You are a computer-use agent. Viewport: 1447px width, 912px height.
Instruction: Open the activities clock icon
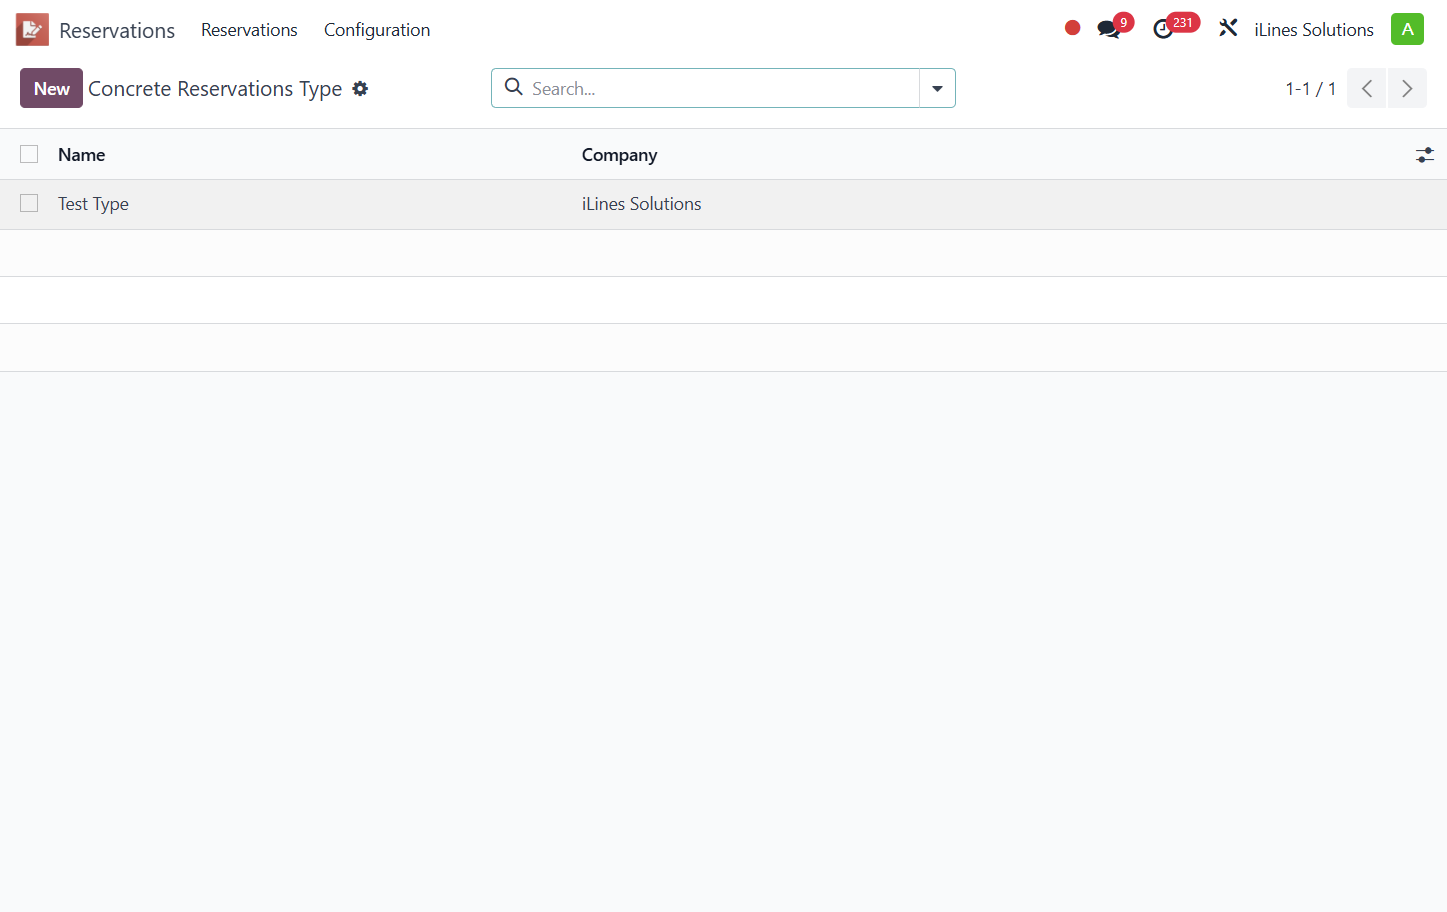pos(1163,29)
